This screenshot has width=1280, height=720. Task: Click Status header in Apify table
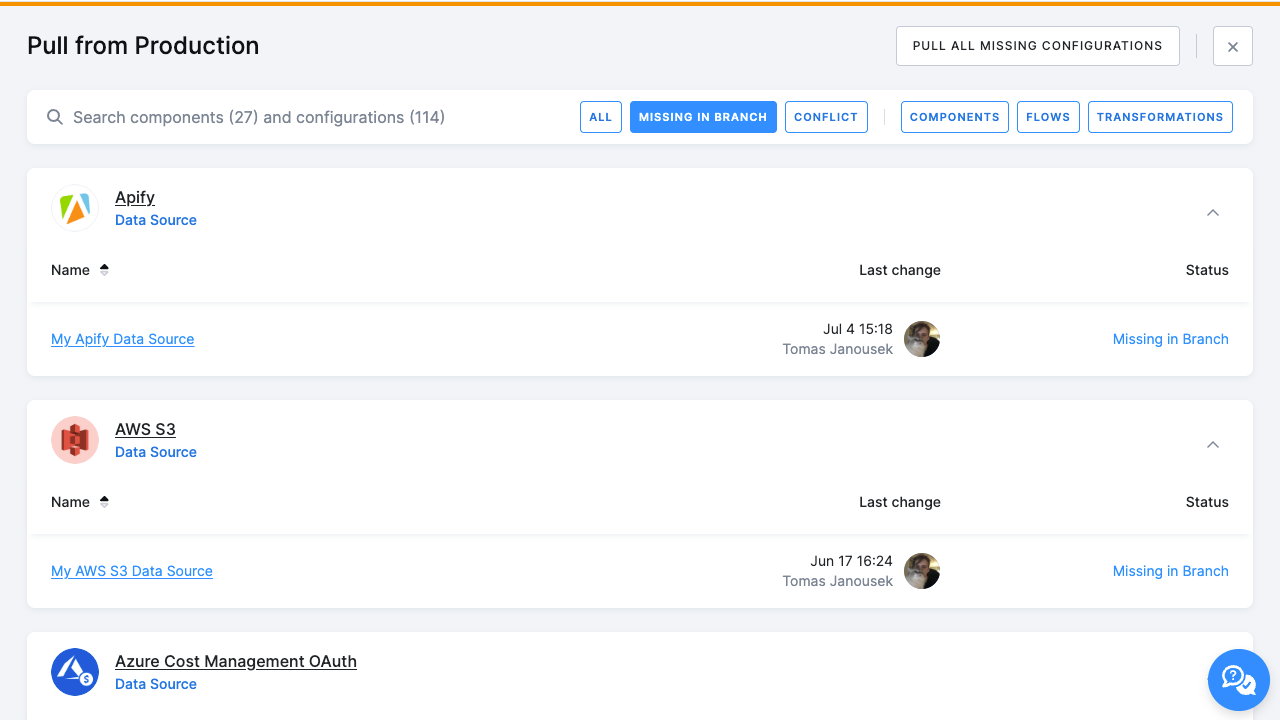(x=1207, y=270)
